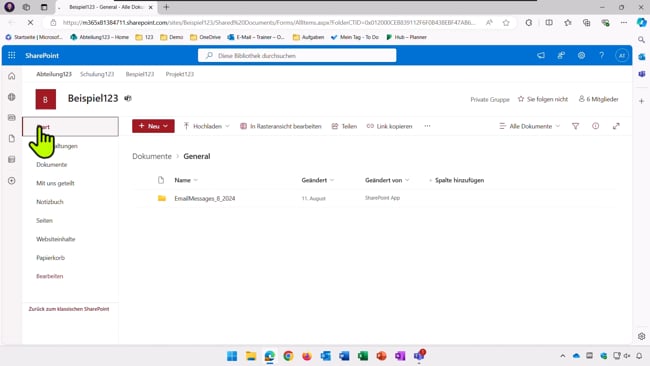
Task: Show hidden system tray icons chevron
Action: (x=563, y=356)
